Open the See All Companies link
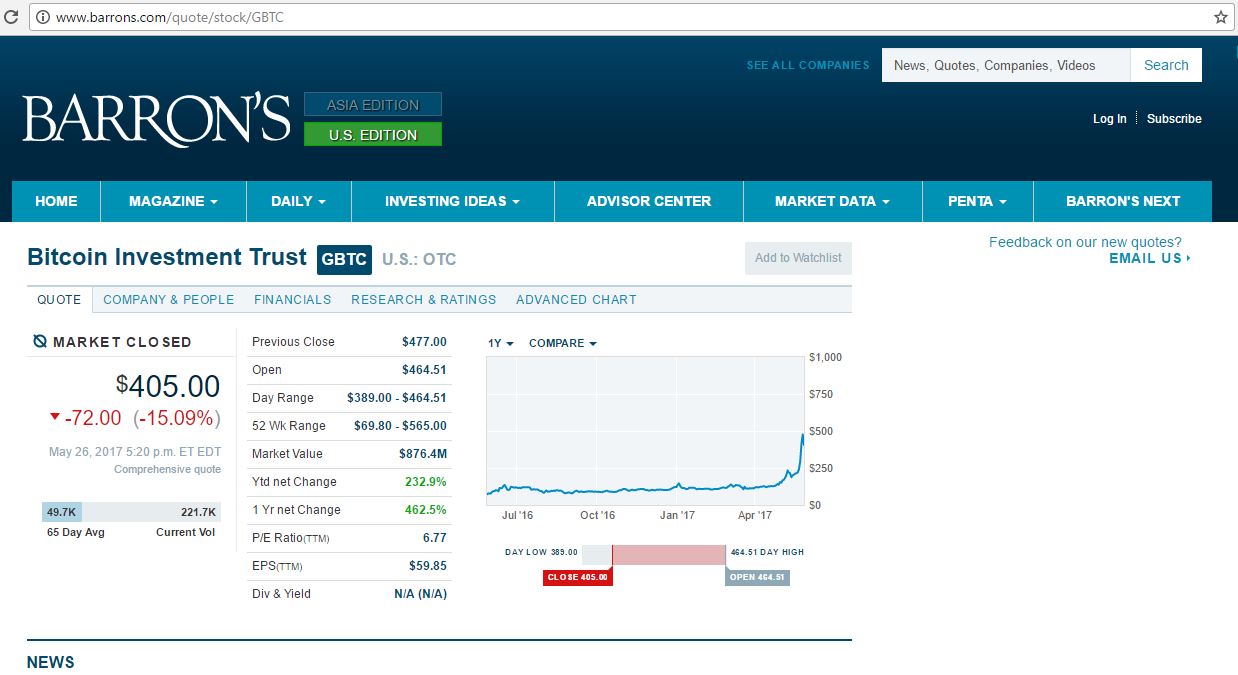Image resolution: width=1238 pixels, height=675 pixels. click(808, 65)
